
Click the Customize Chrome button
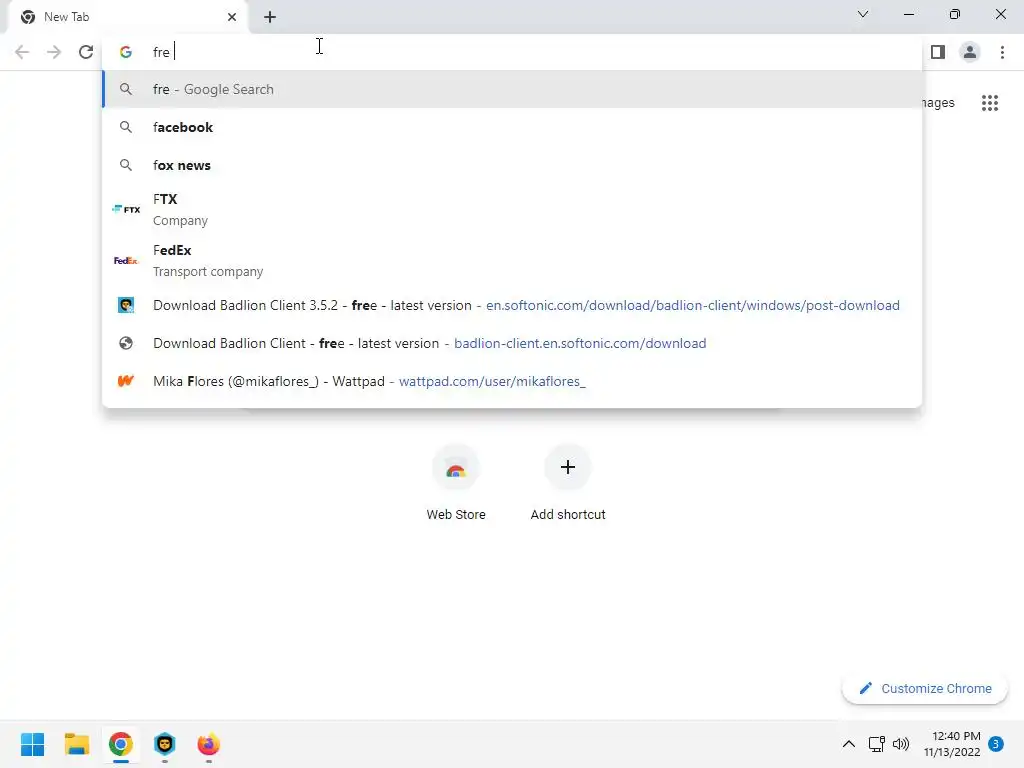tap(925, 688)
